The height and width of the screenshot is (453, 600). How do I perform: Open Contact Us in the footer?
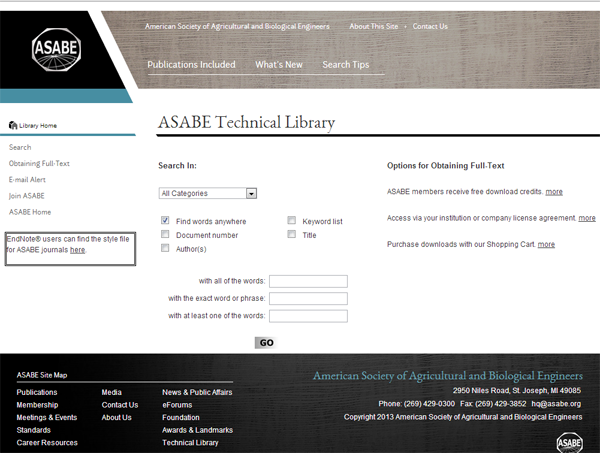[120, 405]
